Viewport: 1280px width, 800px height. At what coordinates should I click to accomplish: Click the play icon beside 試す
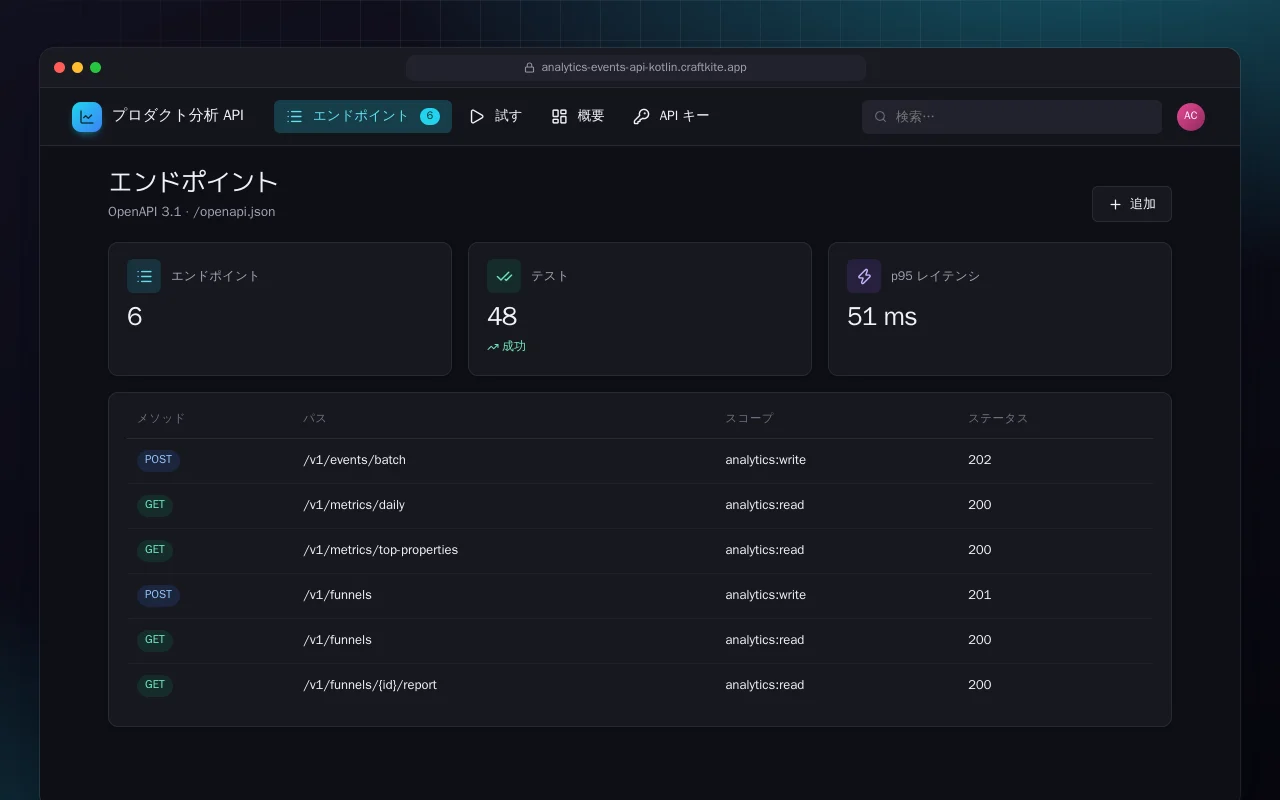(477, 116)
